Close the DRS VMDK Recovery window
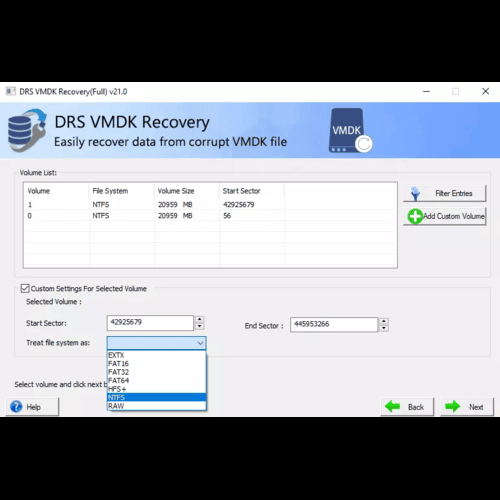The width and height of the screenshot is (500, 500). [485, 91]
